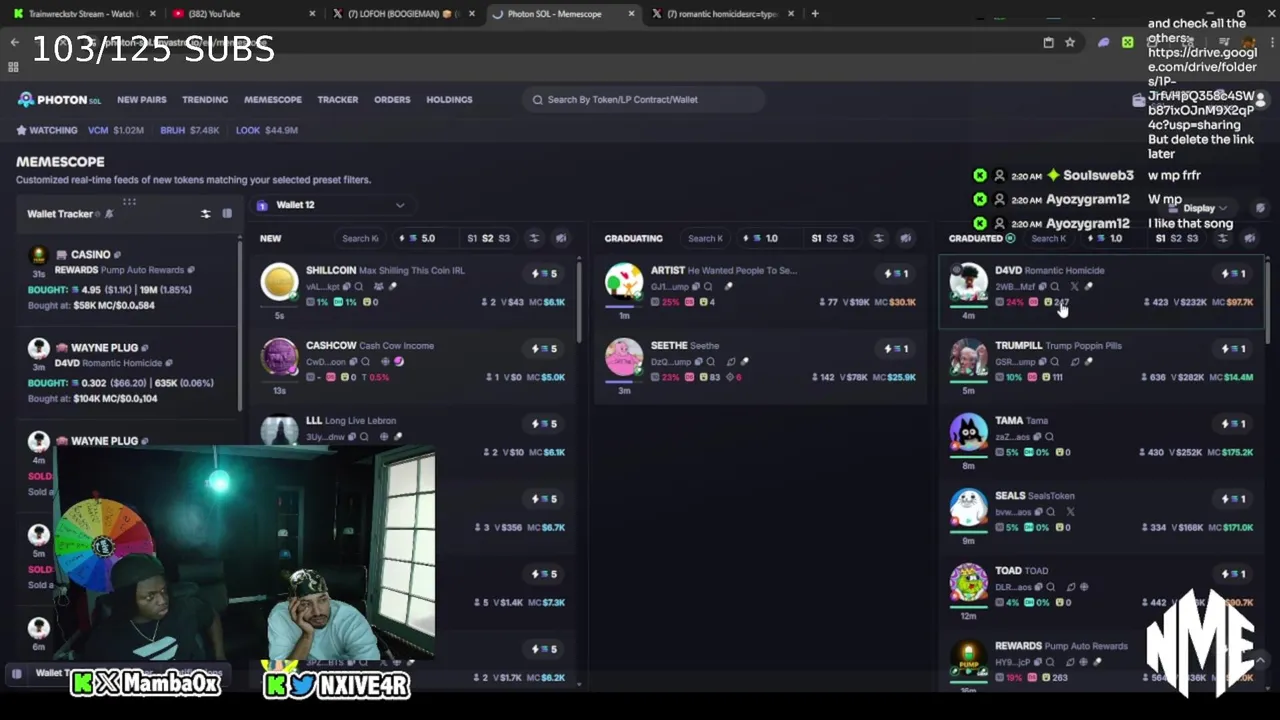Open X (Twitter) icon on D4VD row
The width and height of the screenshot is (1280, 720).
pos(1074,287)
